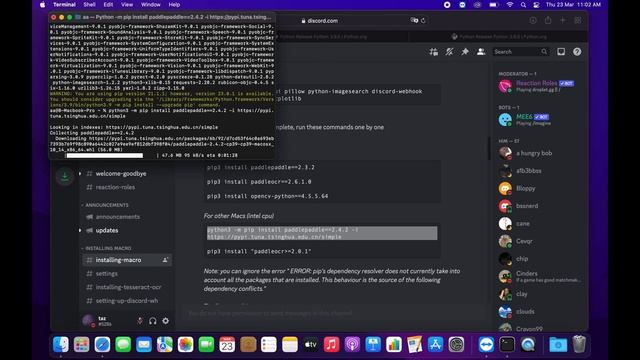Open Control Center in menu bar

tap(536, 4)
